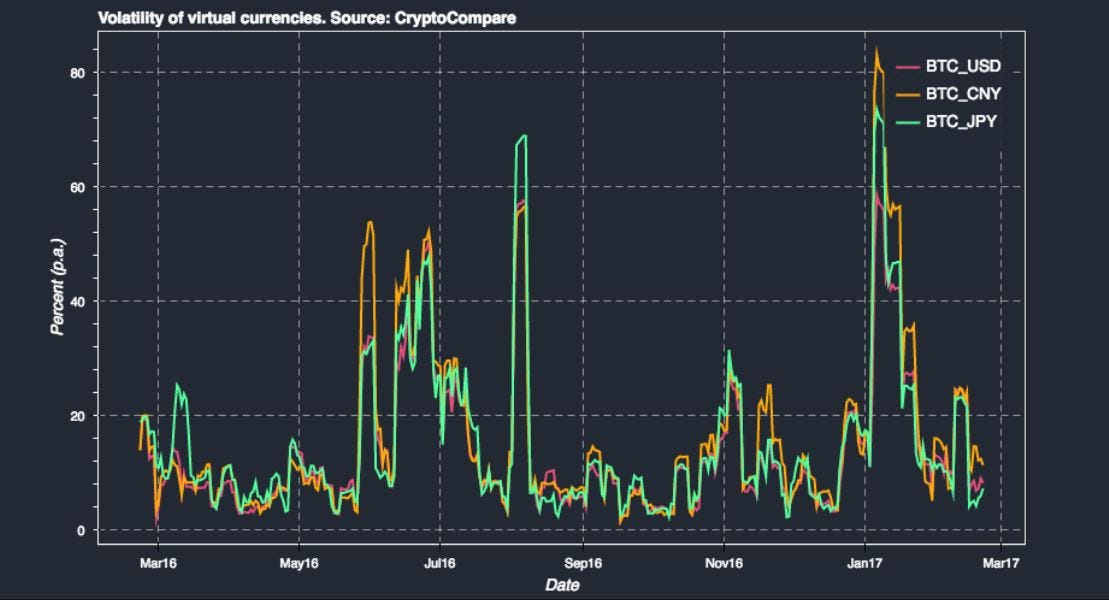Image resolution: width=1109 pixels, height=600 pixels.
Task: Select the Jan17 tick label
Action: pos(865,563)
